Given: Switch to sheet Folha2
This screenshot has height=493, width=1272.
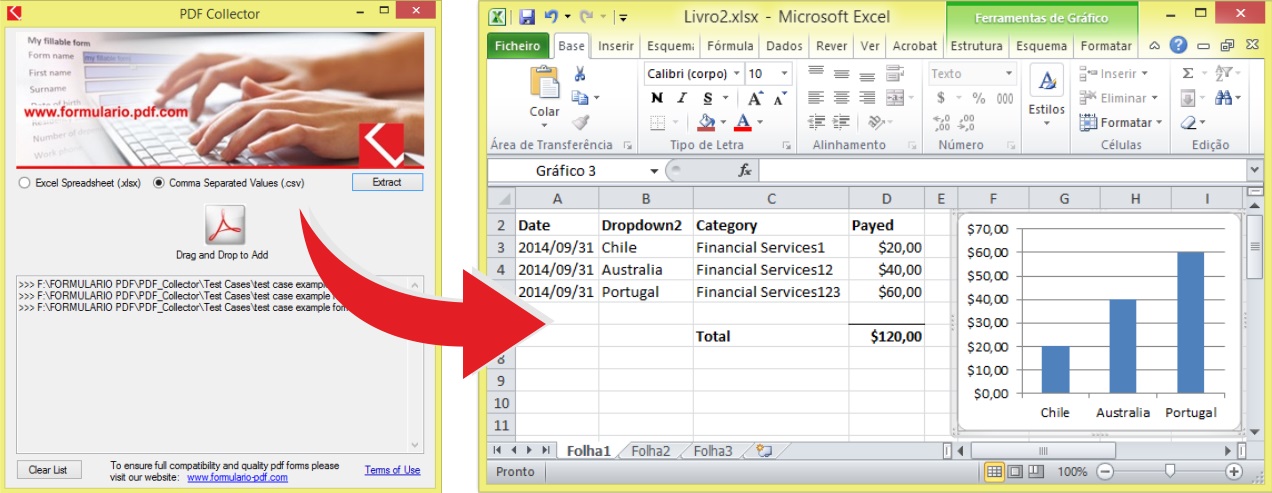Looking at the screenshot, I should (x=651, y=451).
